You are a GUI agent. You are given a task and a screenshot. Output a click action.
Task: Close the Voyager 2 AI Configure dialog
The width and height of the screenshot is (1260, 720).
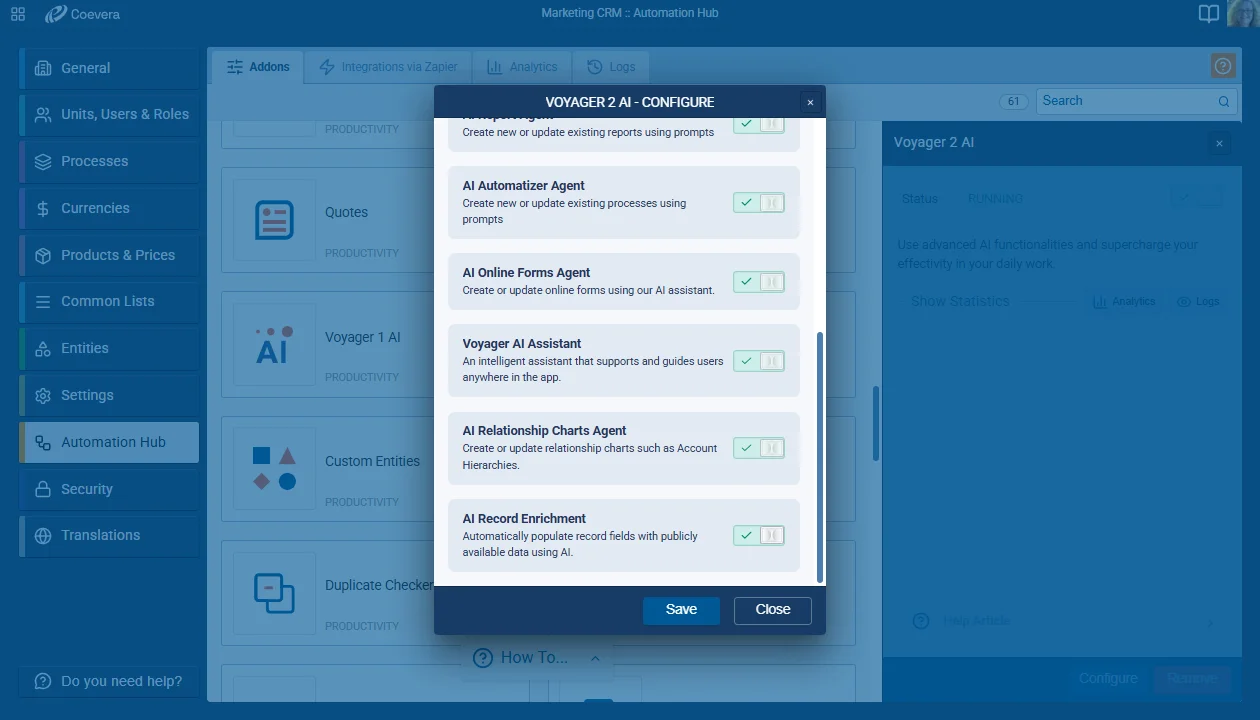click(810, 102)
